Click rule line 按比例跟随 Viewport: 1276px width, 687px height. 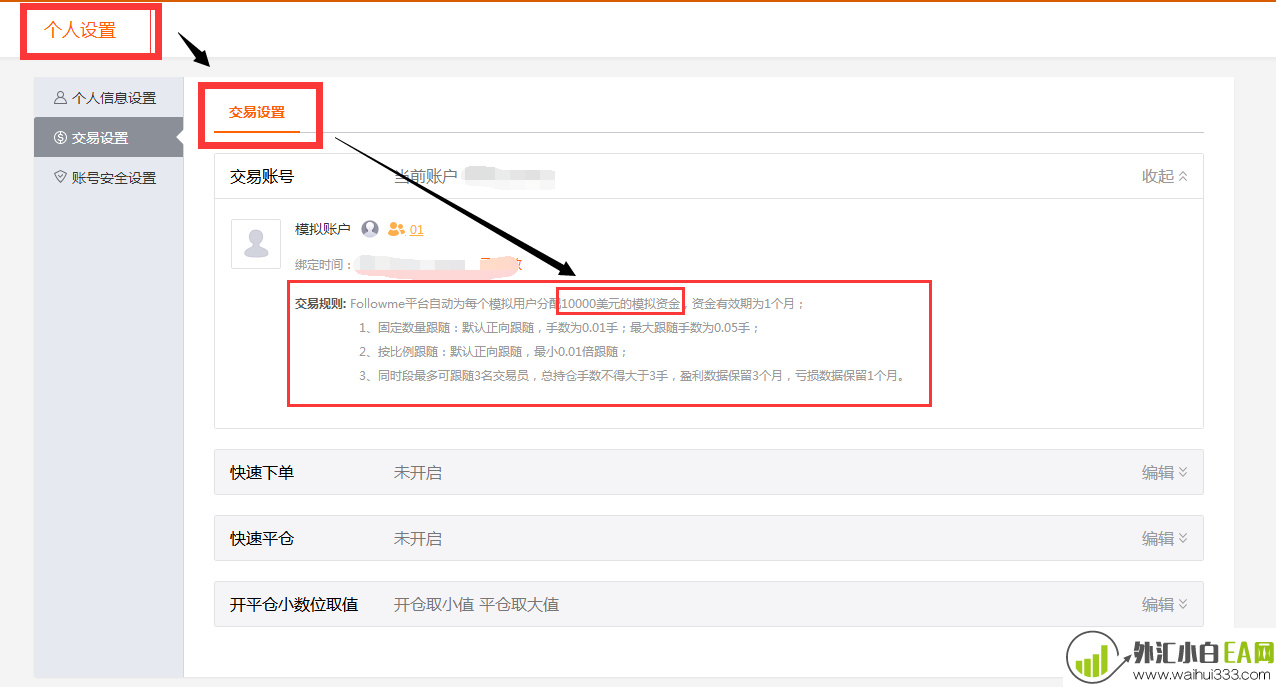coord(493,351)
